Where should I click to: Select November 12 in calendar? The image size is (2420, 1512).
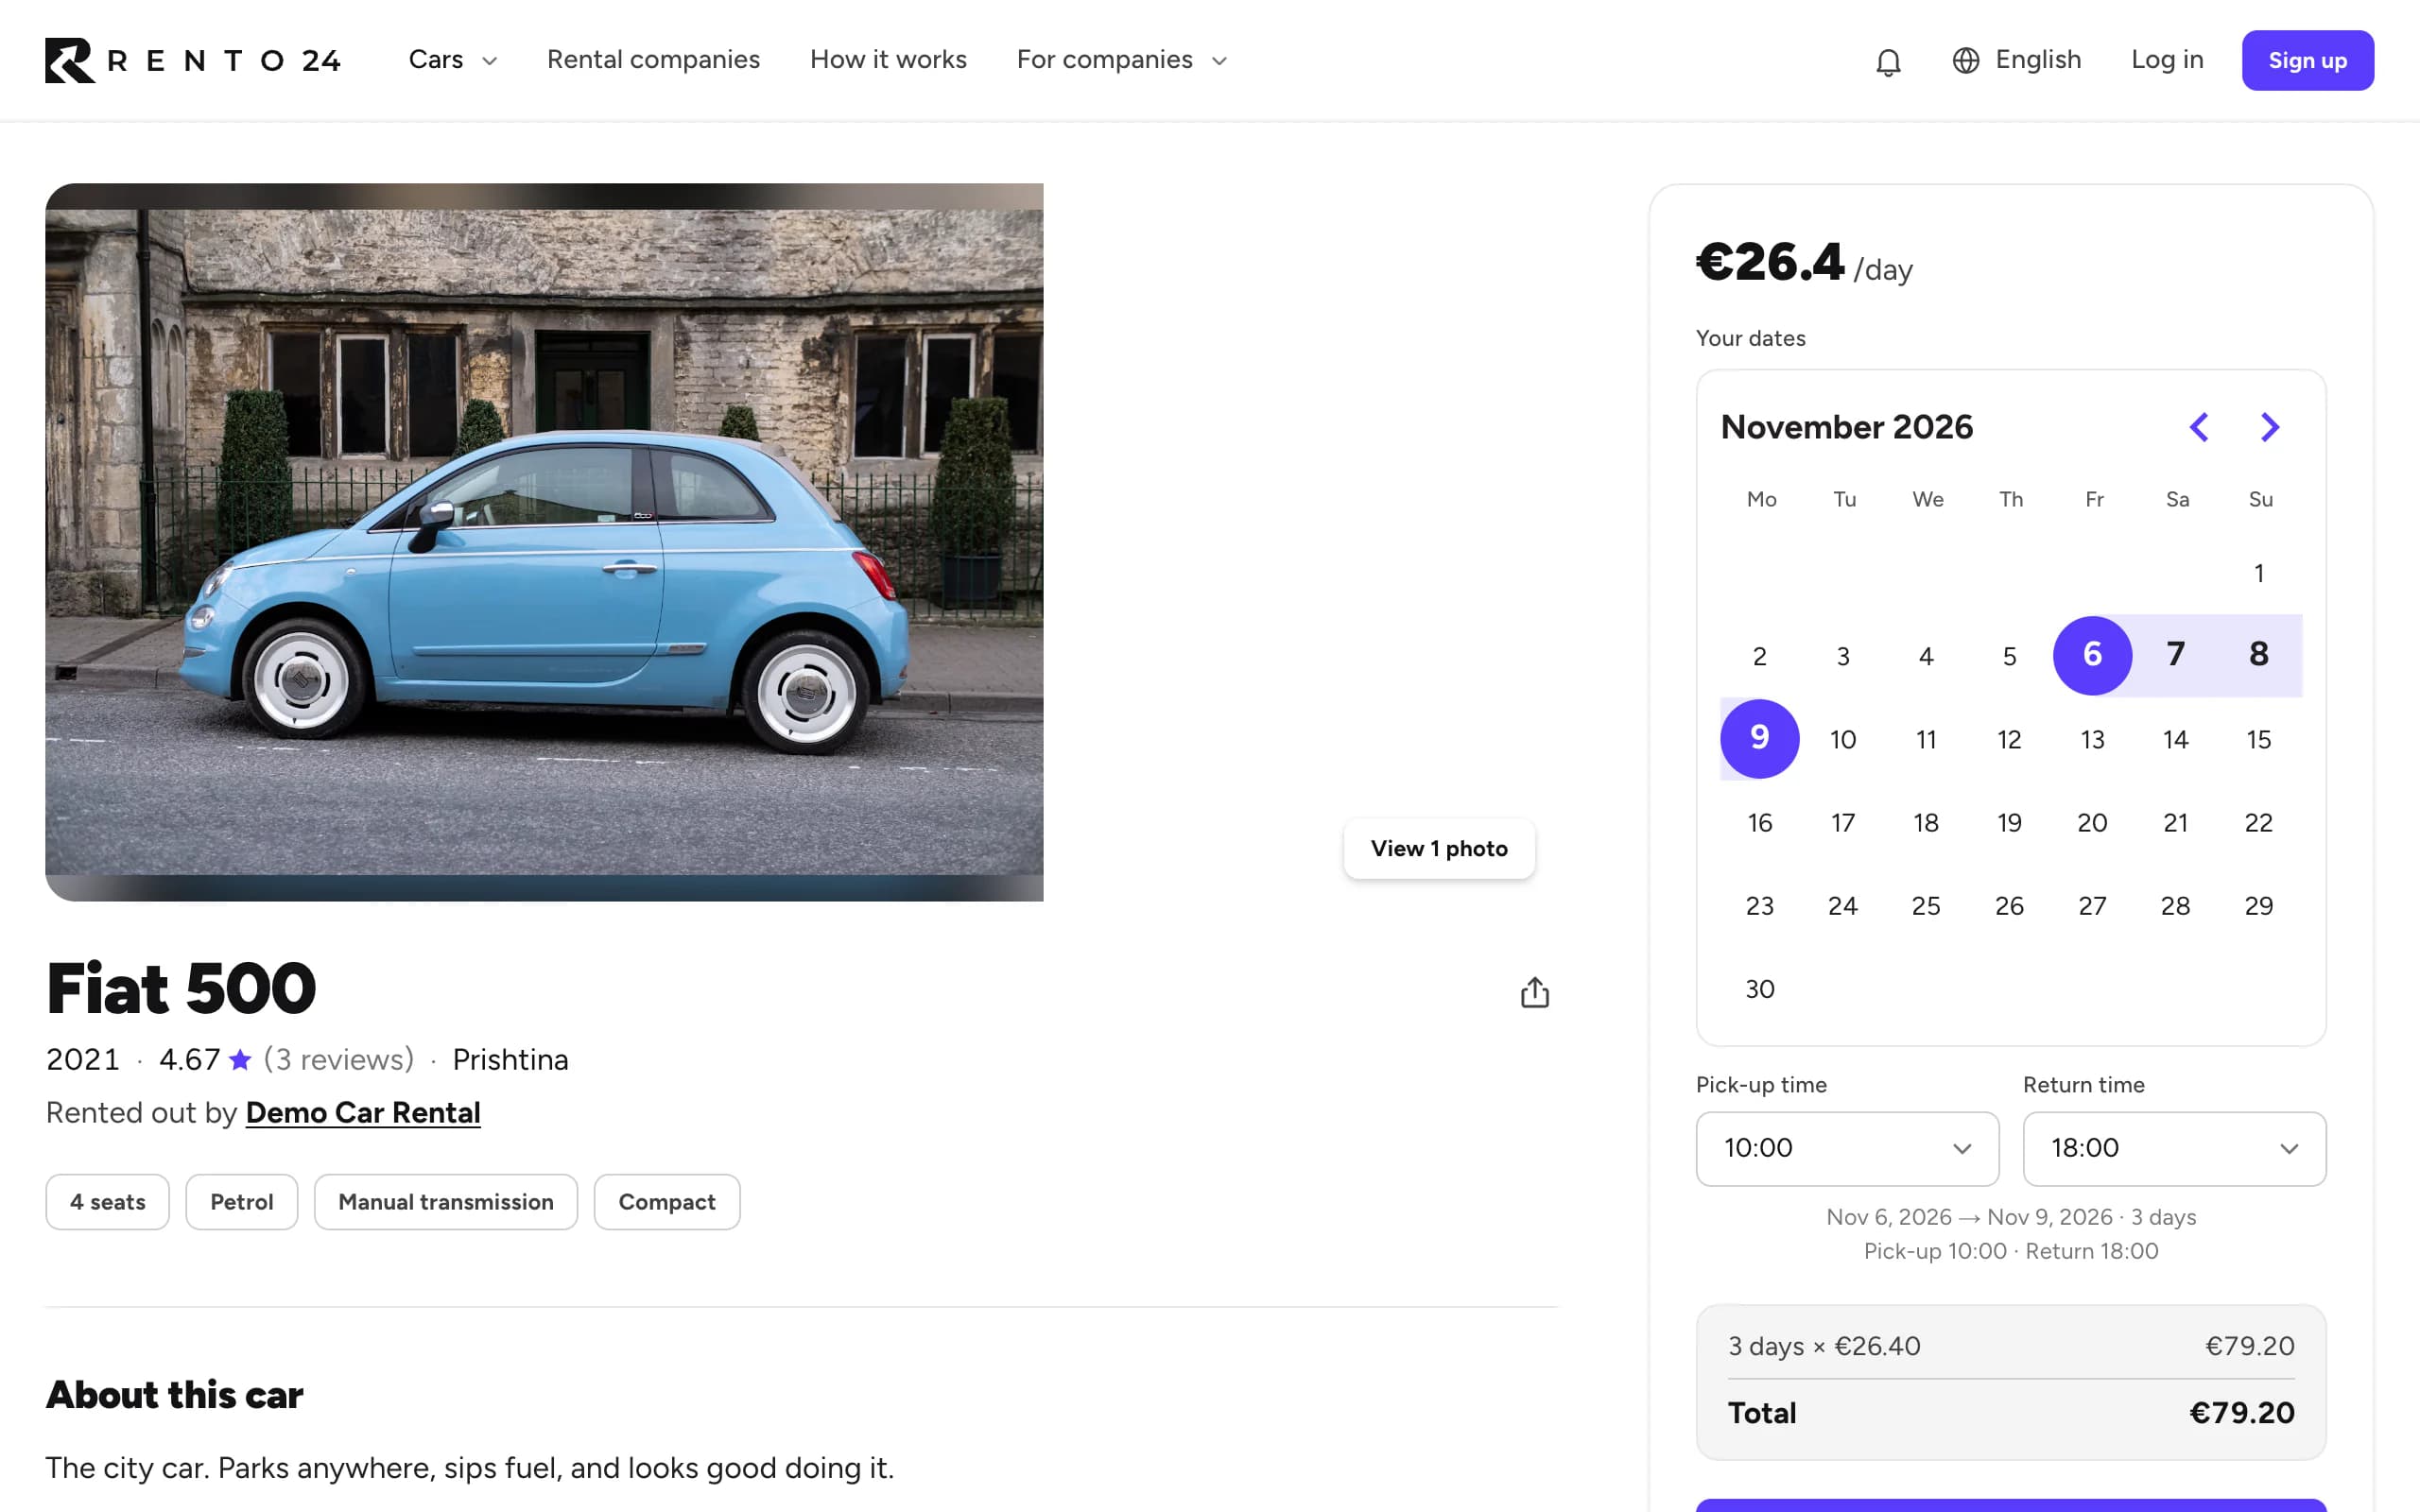pyautogui.click(x=2009, y=739)
